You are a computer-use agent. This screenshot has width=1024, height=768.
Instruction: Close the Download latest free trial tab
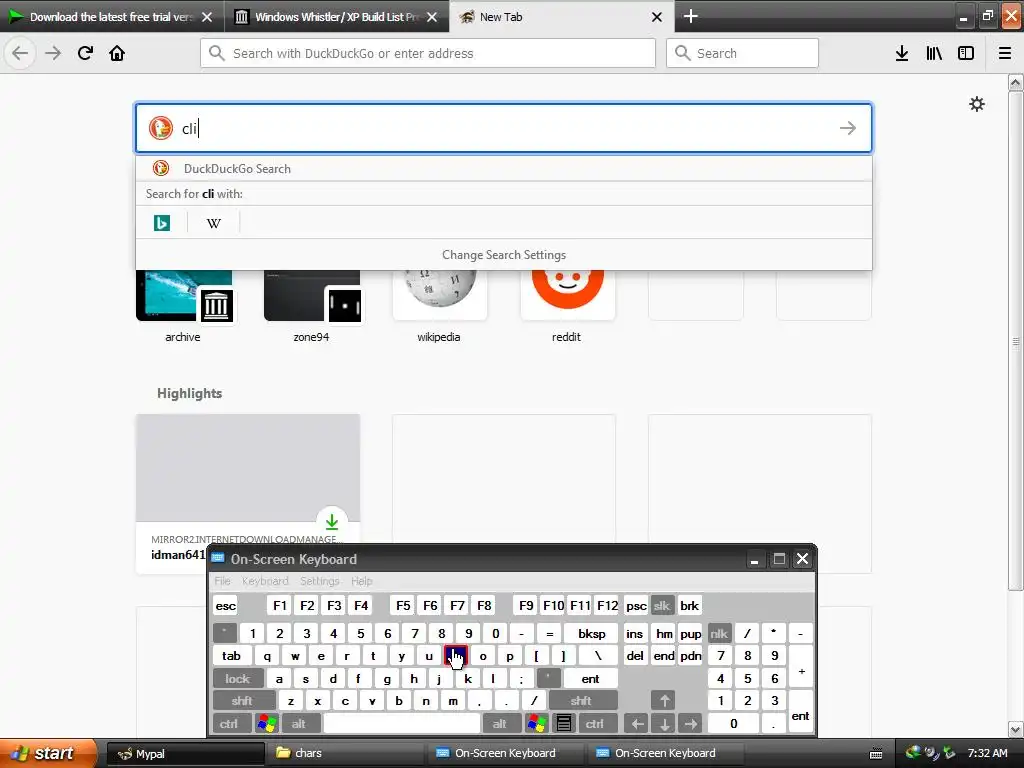207,17
